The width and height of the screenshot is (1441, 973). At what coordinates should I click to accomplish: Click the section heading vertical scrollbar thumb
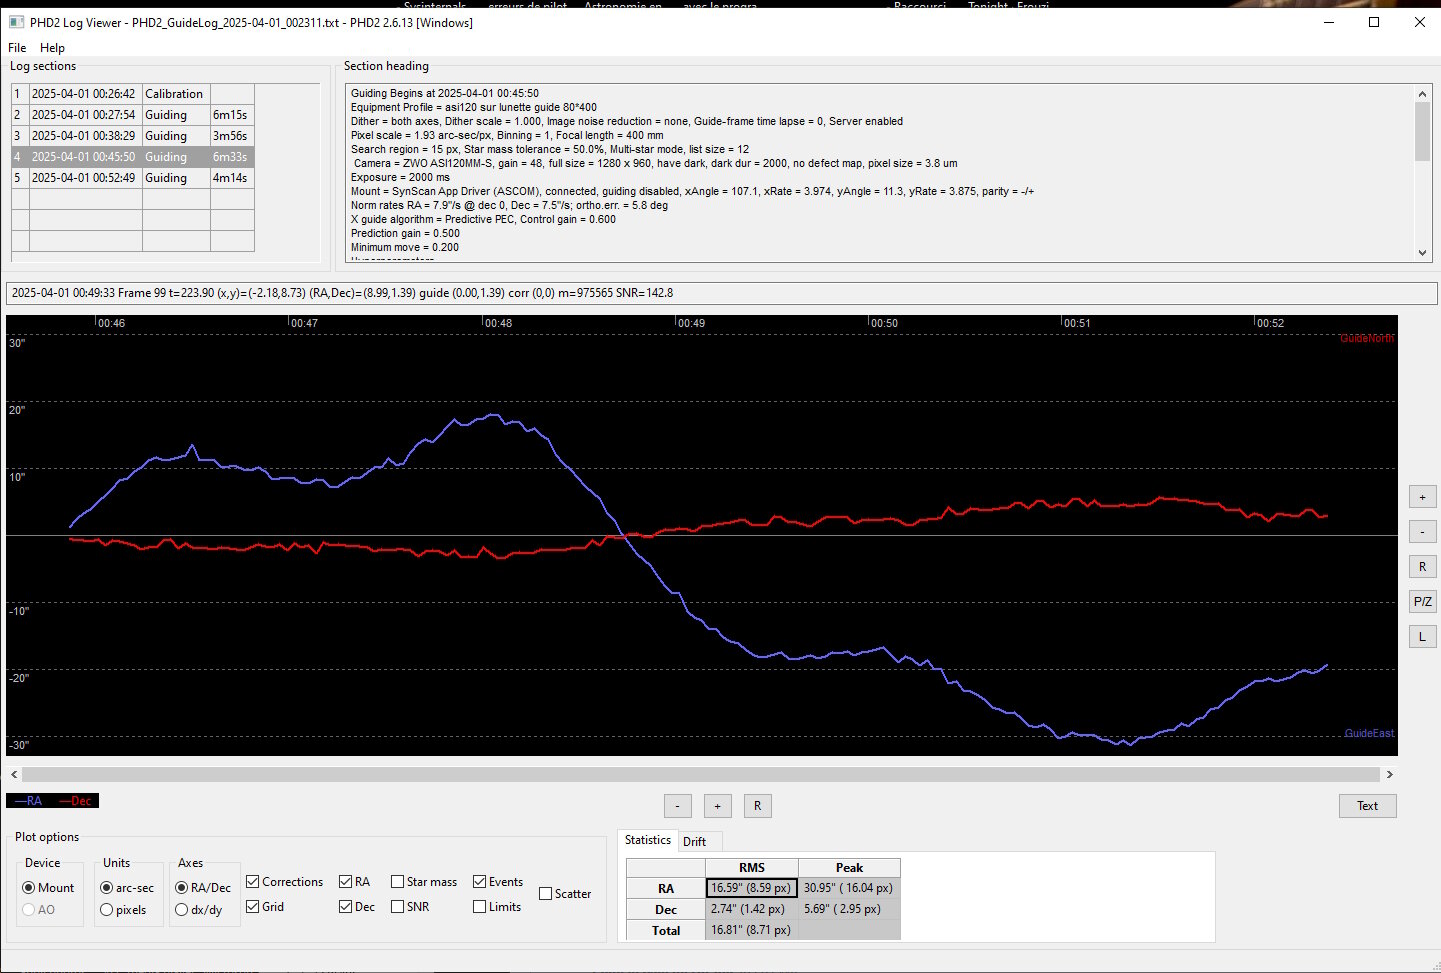coord(1423,131)
